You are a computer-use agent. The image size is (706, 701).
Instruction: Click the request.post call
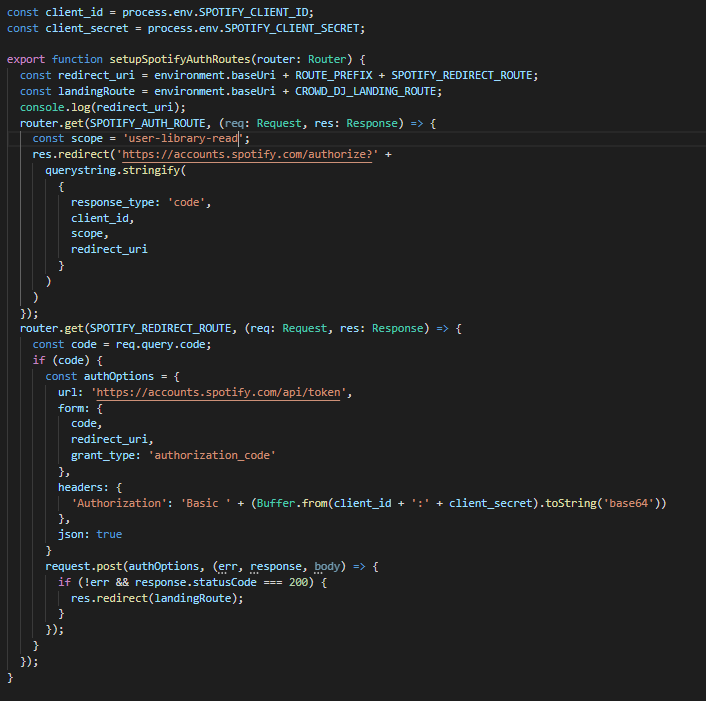(84, 566)
